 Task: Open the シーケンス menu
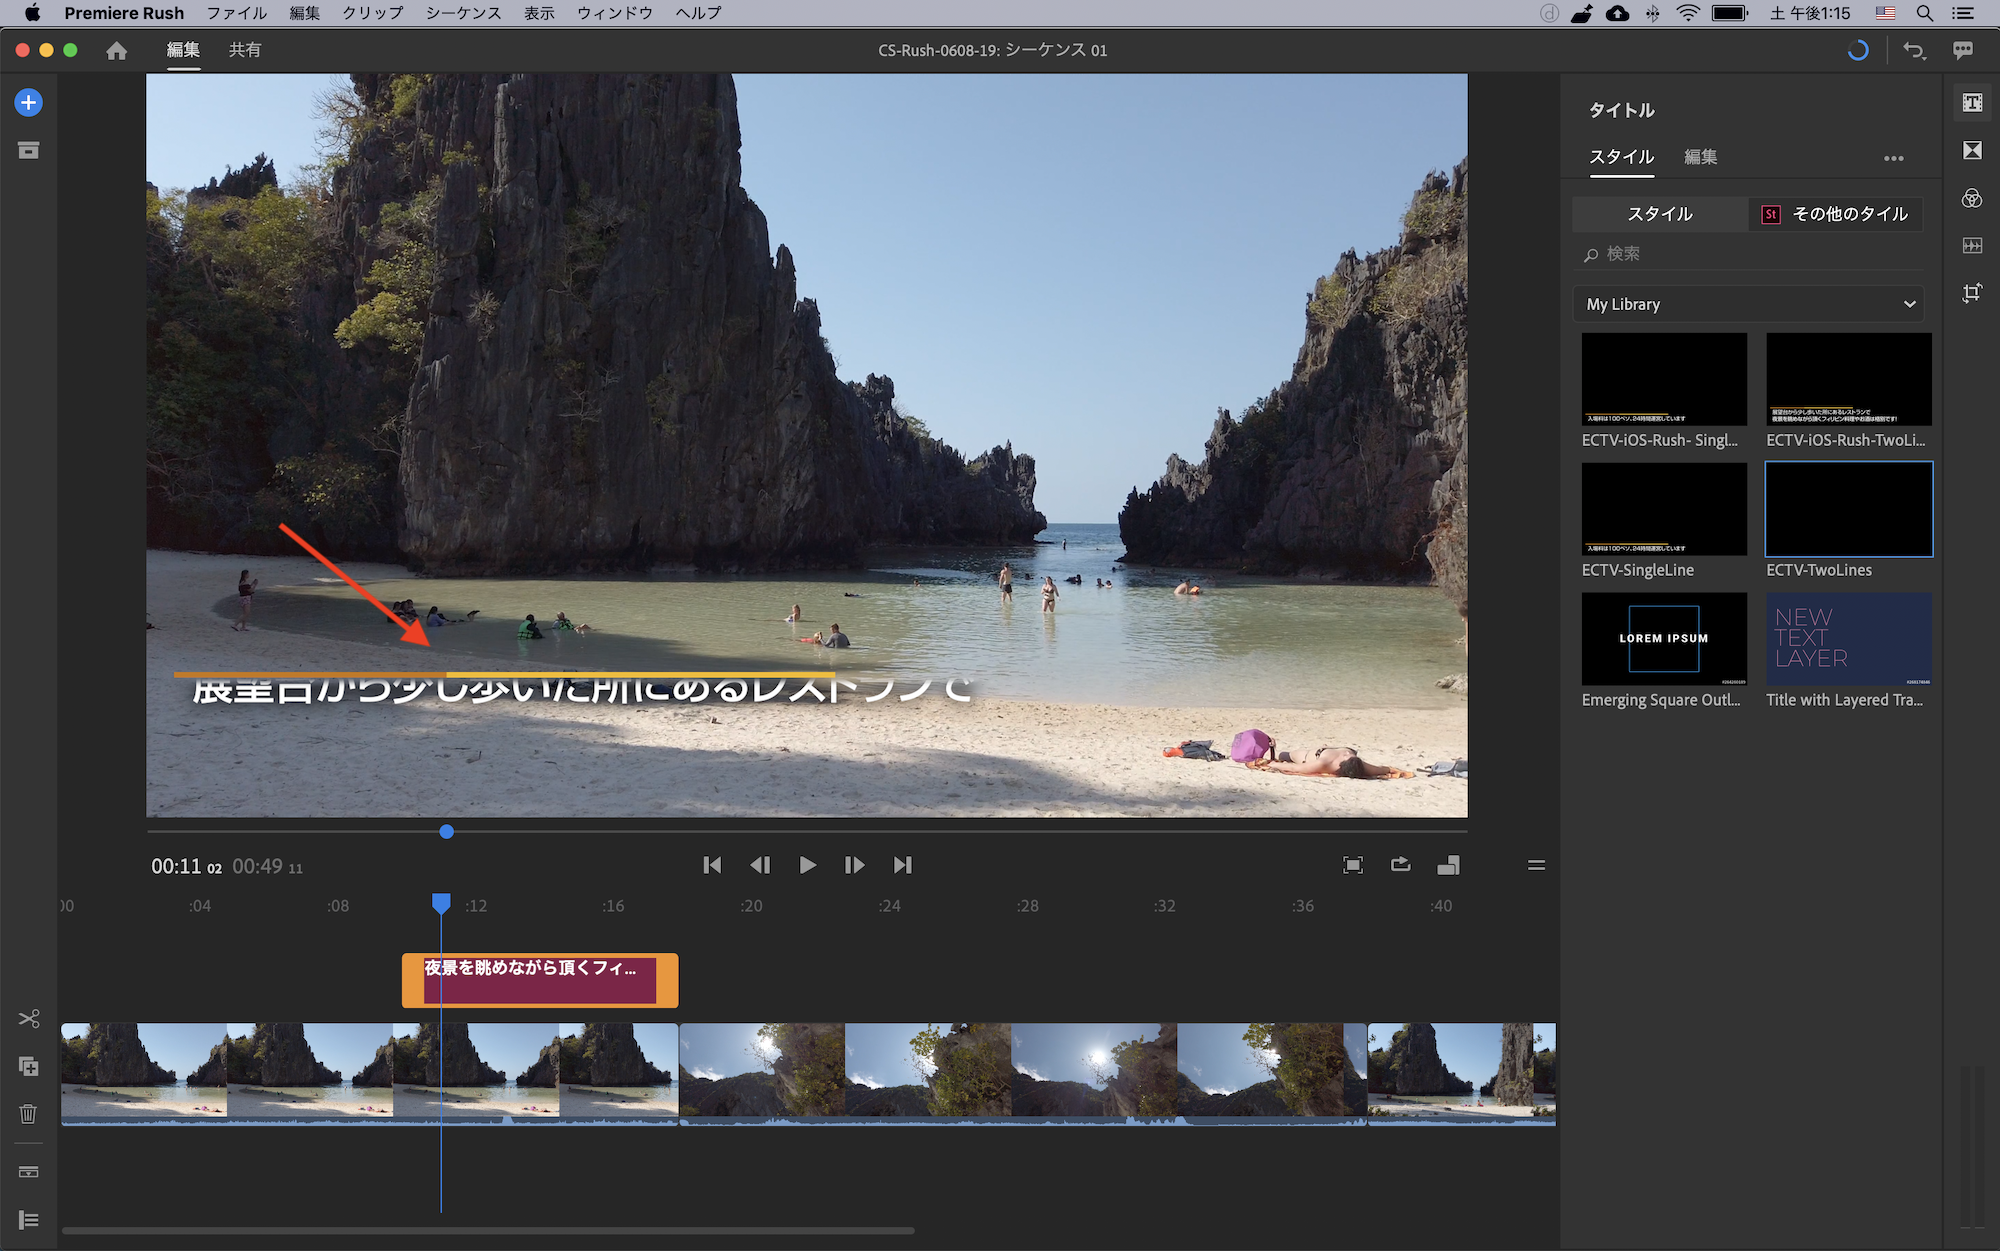[x=463, y=13]
